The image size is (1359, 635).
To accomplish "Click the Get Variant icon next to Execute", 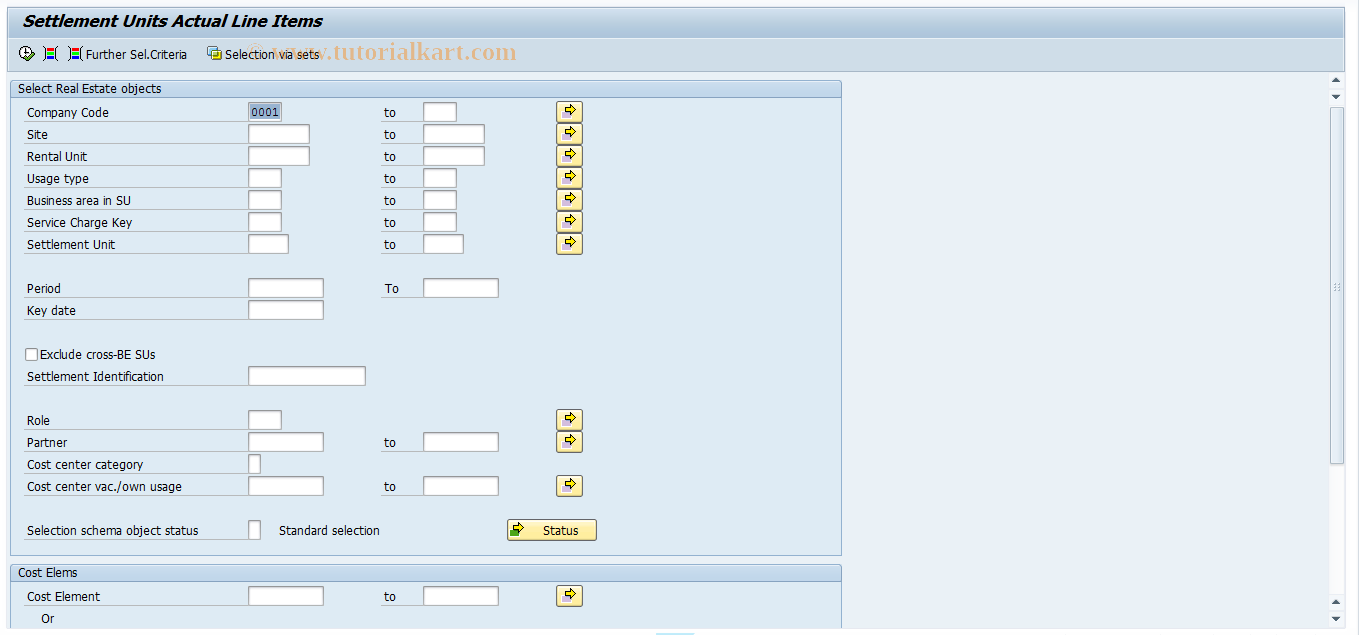I will (x=51, y=54).
